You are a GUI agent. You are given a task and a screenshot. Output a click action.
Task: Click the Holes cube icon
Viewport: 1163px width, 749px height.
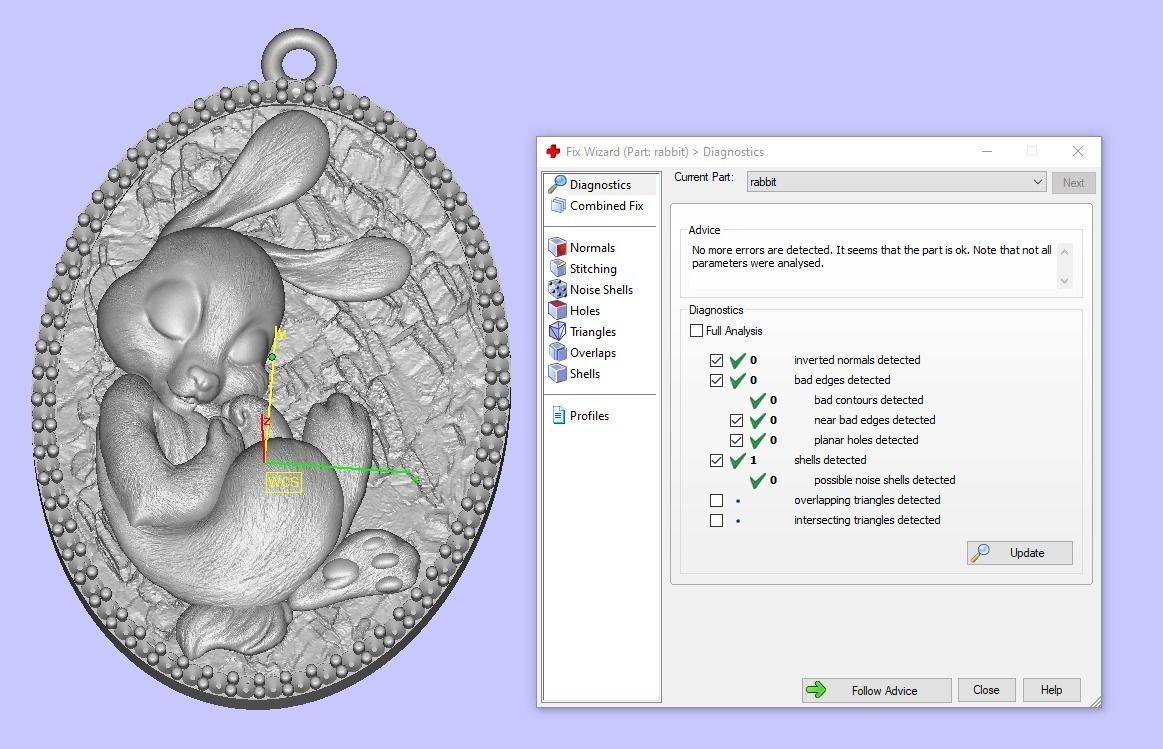(x=557, y=310)
